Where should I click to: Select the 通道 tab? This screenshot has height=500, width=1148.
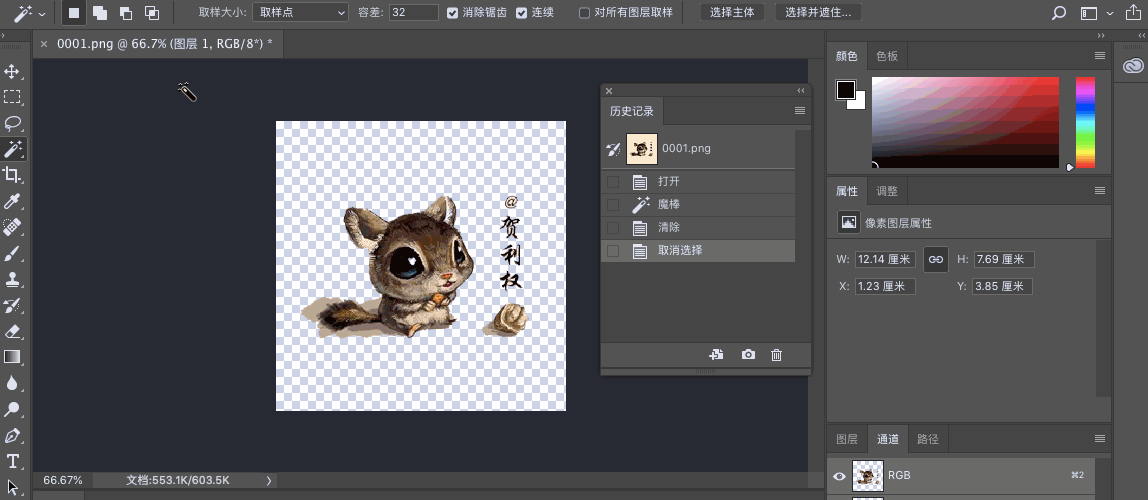point(887,439)
